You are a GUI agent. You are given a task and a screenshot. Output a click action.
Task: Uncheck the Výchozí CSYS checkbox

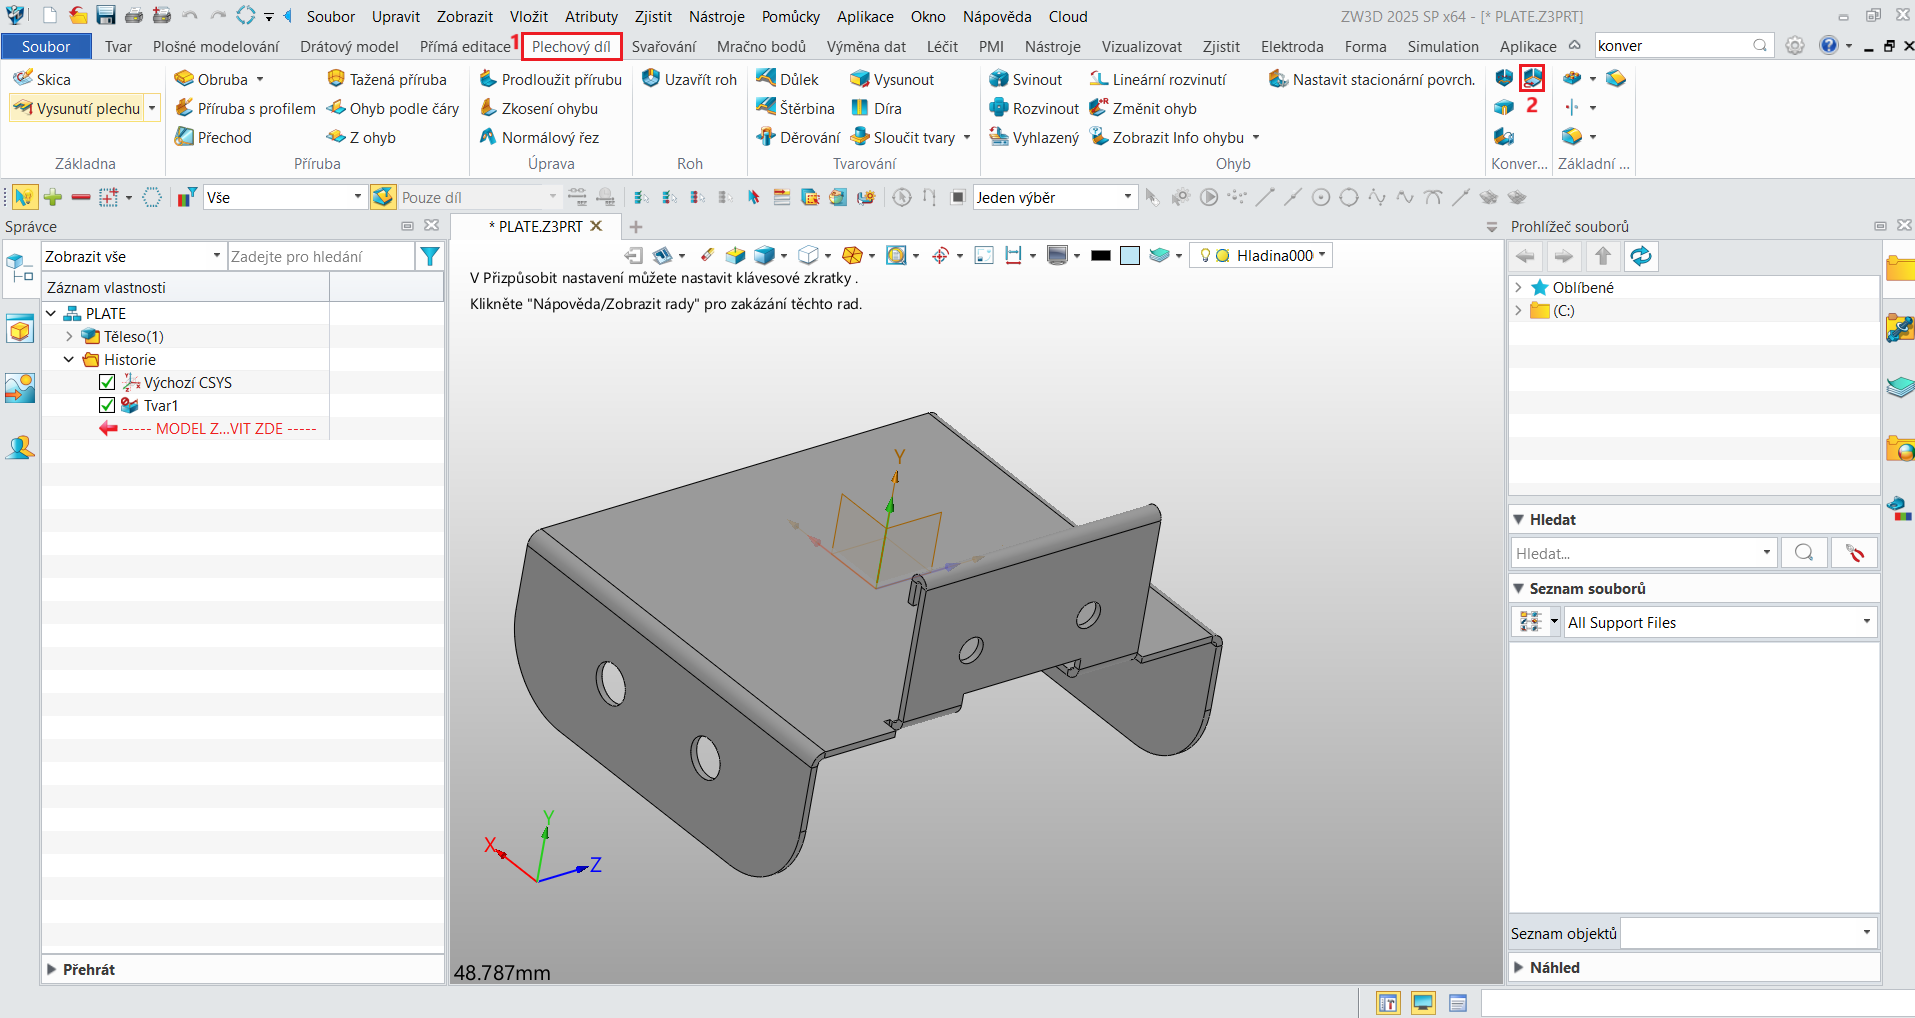(107, 382)
